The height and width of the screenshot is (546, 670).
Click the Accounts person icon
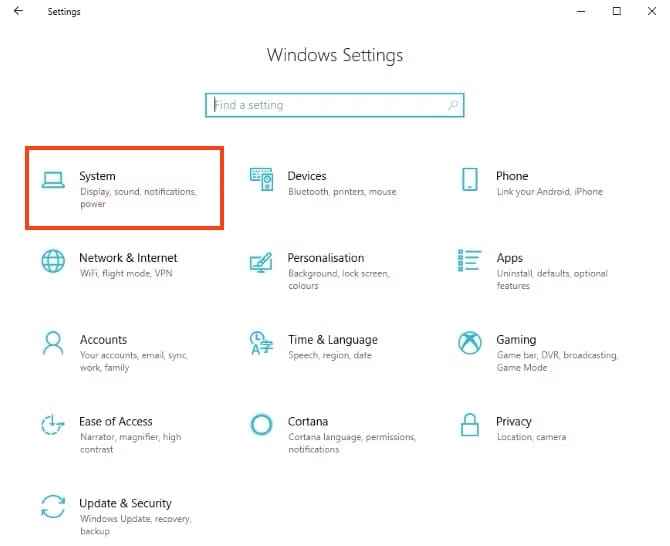pos(53,344)
